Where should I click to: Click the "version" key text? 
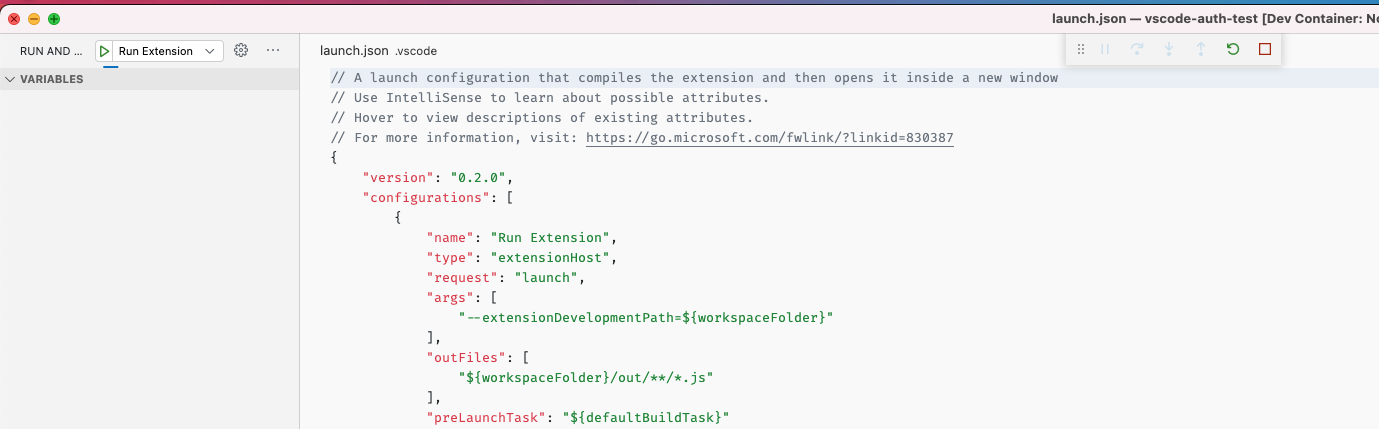(x=398, y=177)
